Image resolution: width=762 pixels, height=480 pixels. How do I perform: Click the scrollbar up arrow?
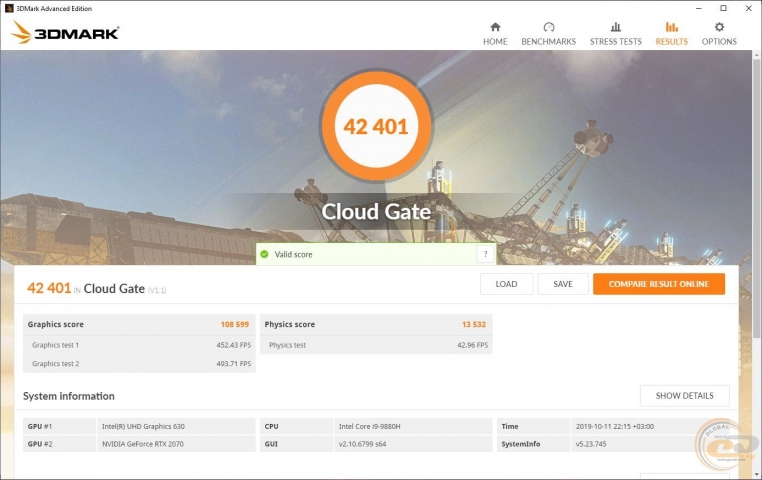pos(757,55)
